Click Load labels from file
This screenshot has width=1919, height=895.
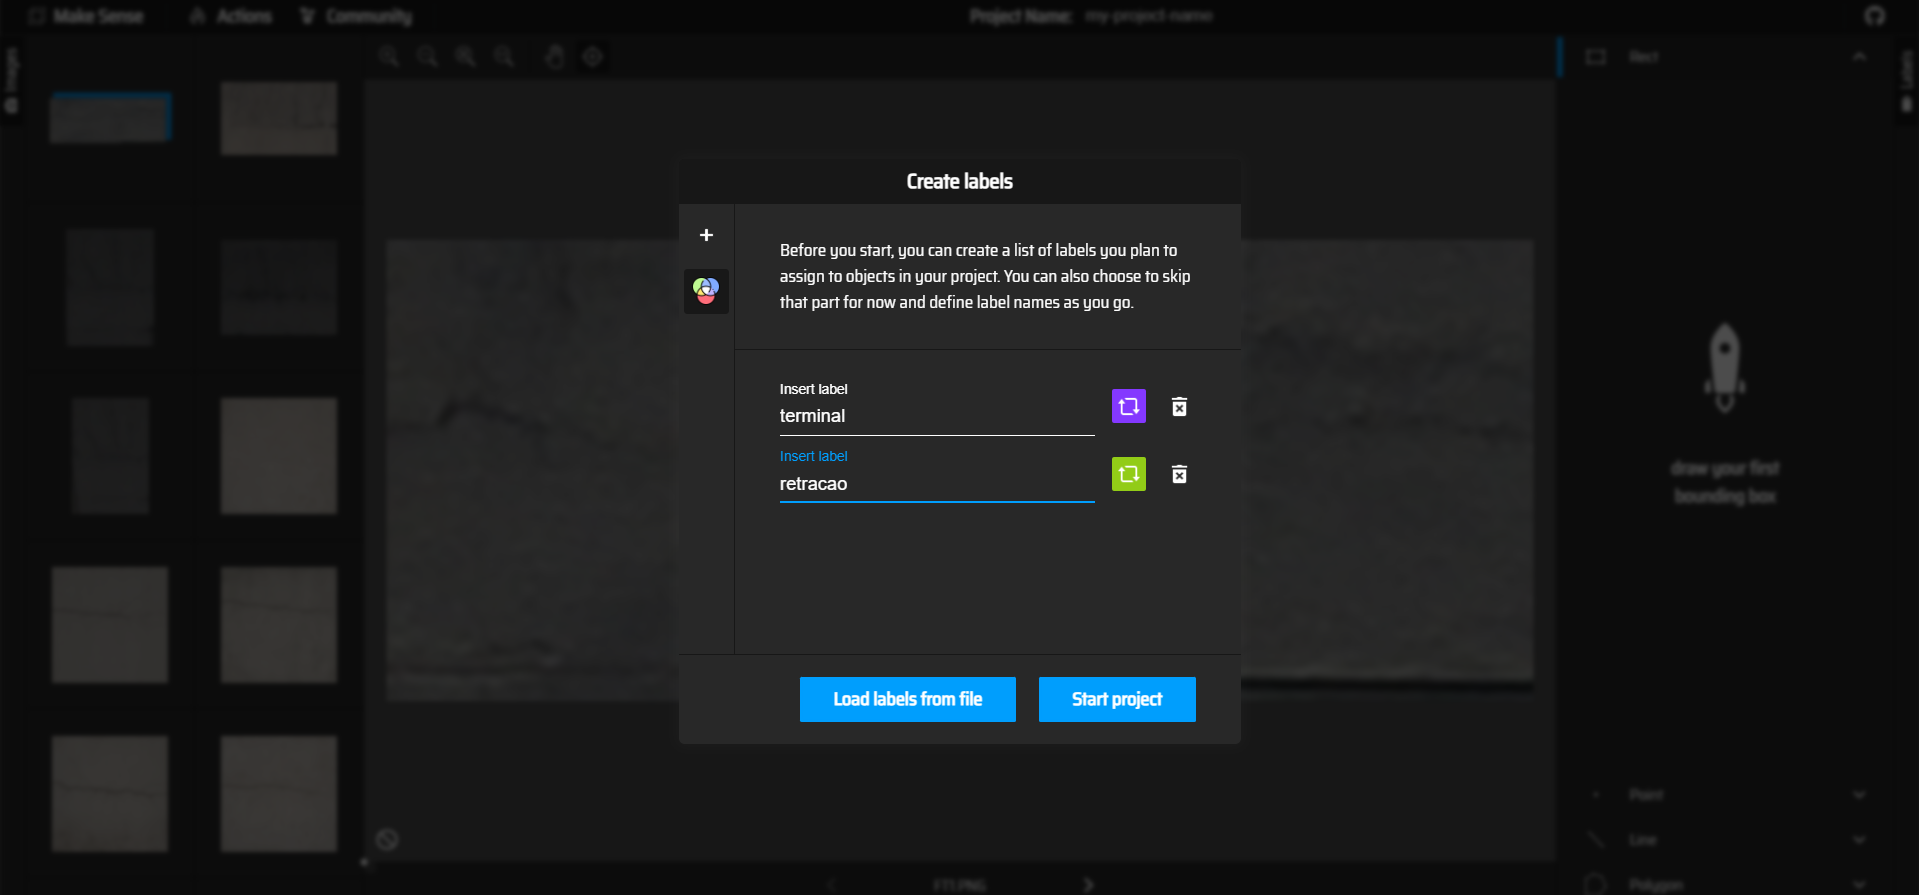pos(908,699)
